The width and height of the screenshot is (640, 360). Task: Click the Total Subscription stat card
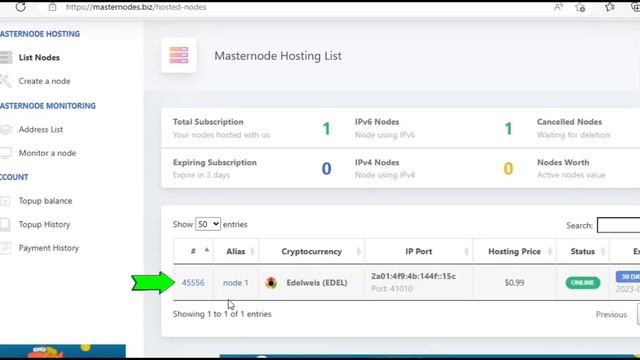click(x=252, y=128)
